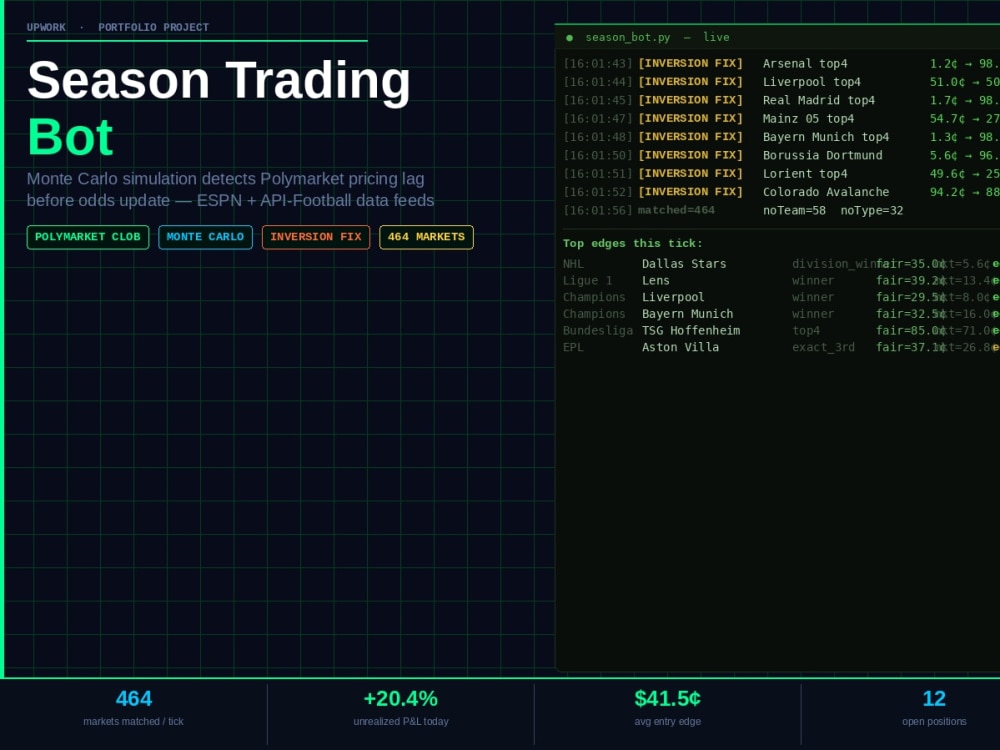Select the Dallas Stars edge row
Screen dimensions: 1000x750
tap(781, 264)
